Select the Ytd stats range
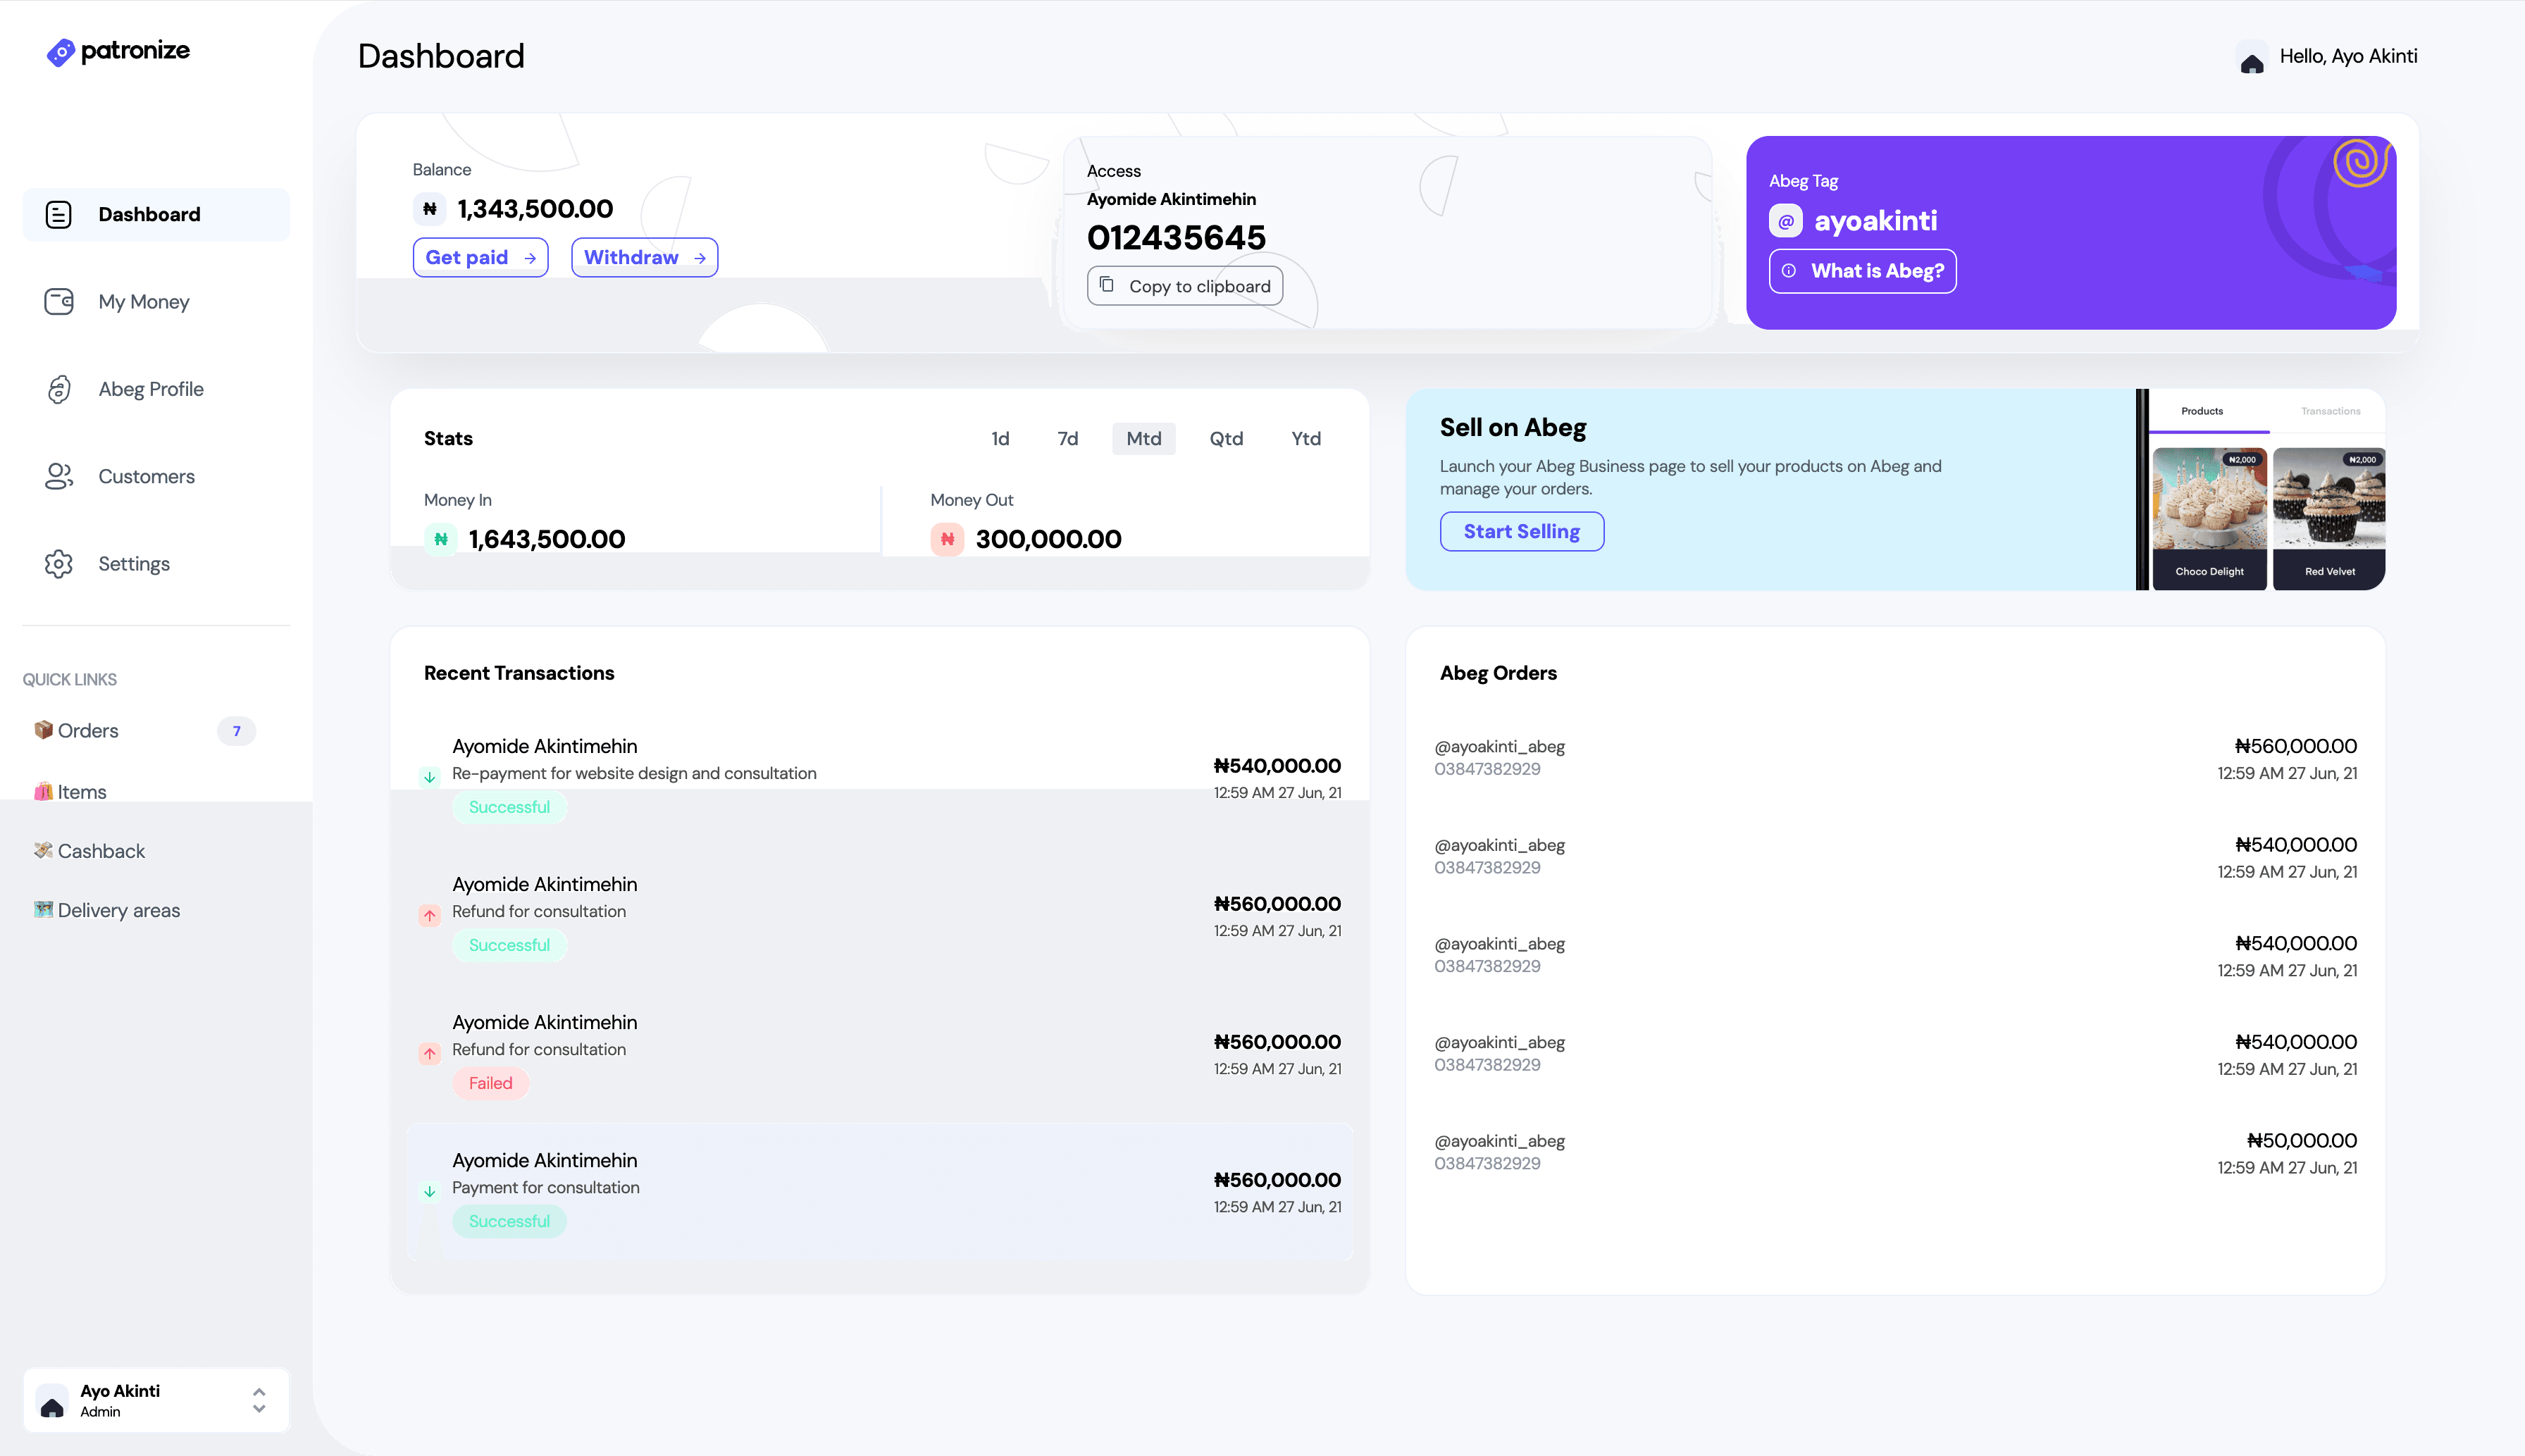Image resolution: width=2525 pixels, height=1456 pixels. pos(1305,438)
